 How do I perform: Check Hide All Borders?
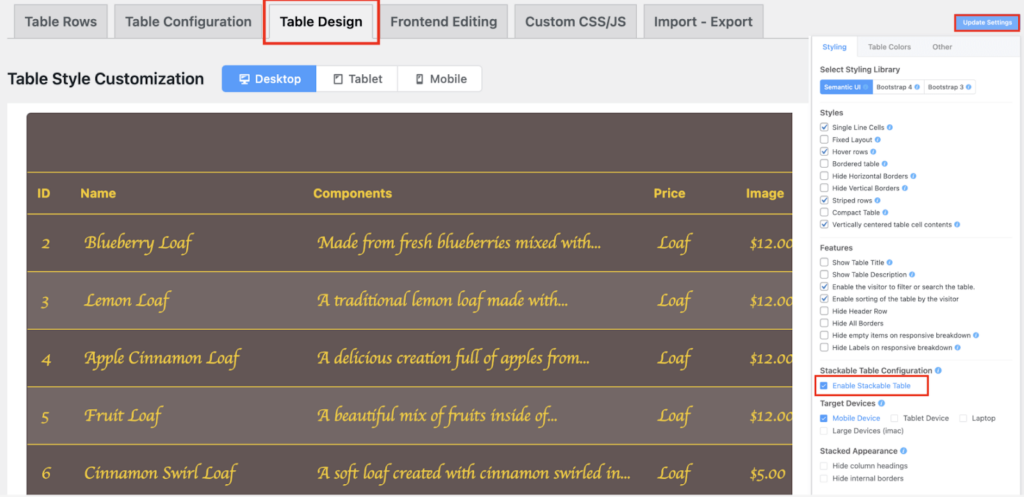pyautogui.click(x=824, y=323)
